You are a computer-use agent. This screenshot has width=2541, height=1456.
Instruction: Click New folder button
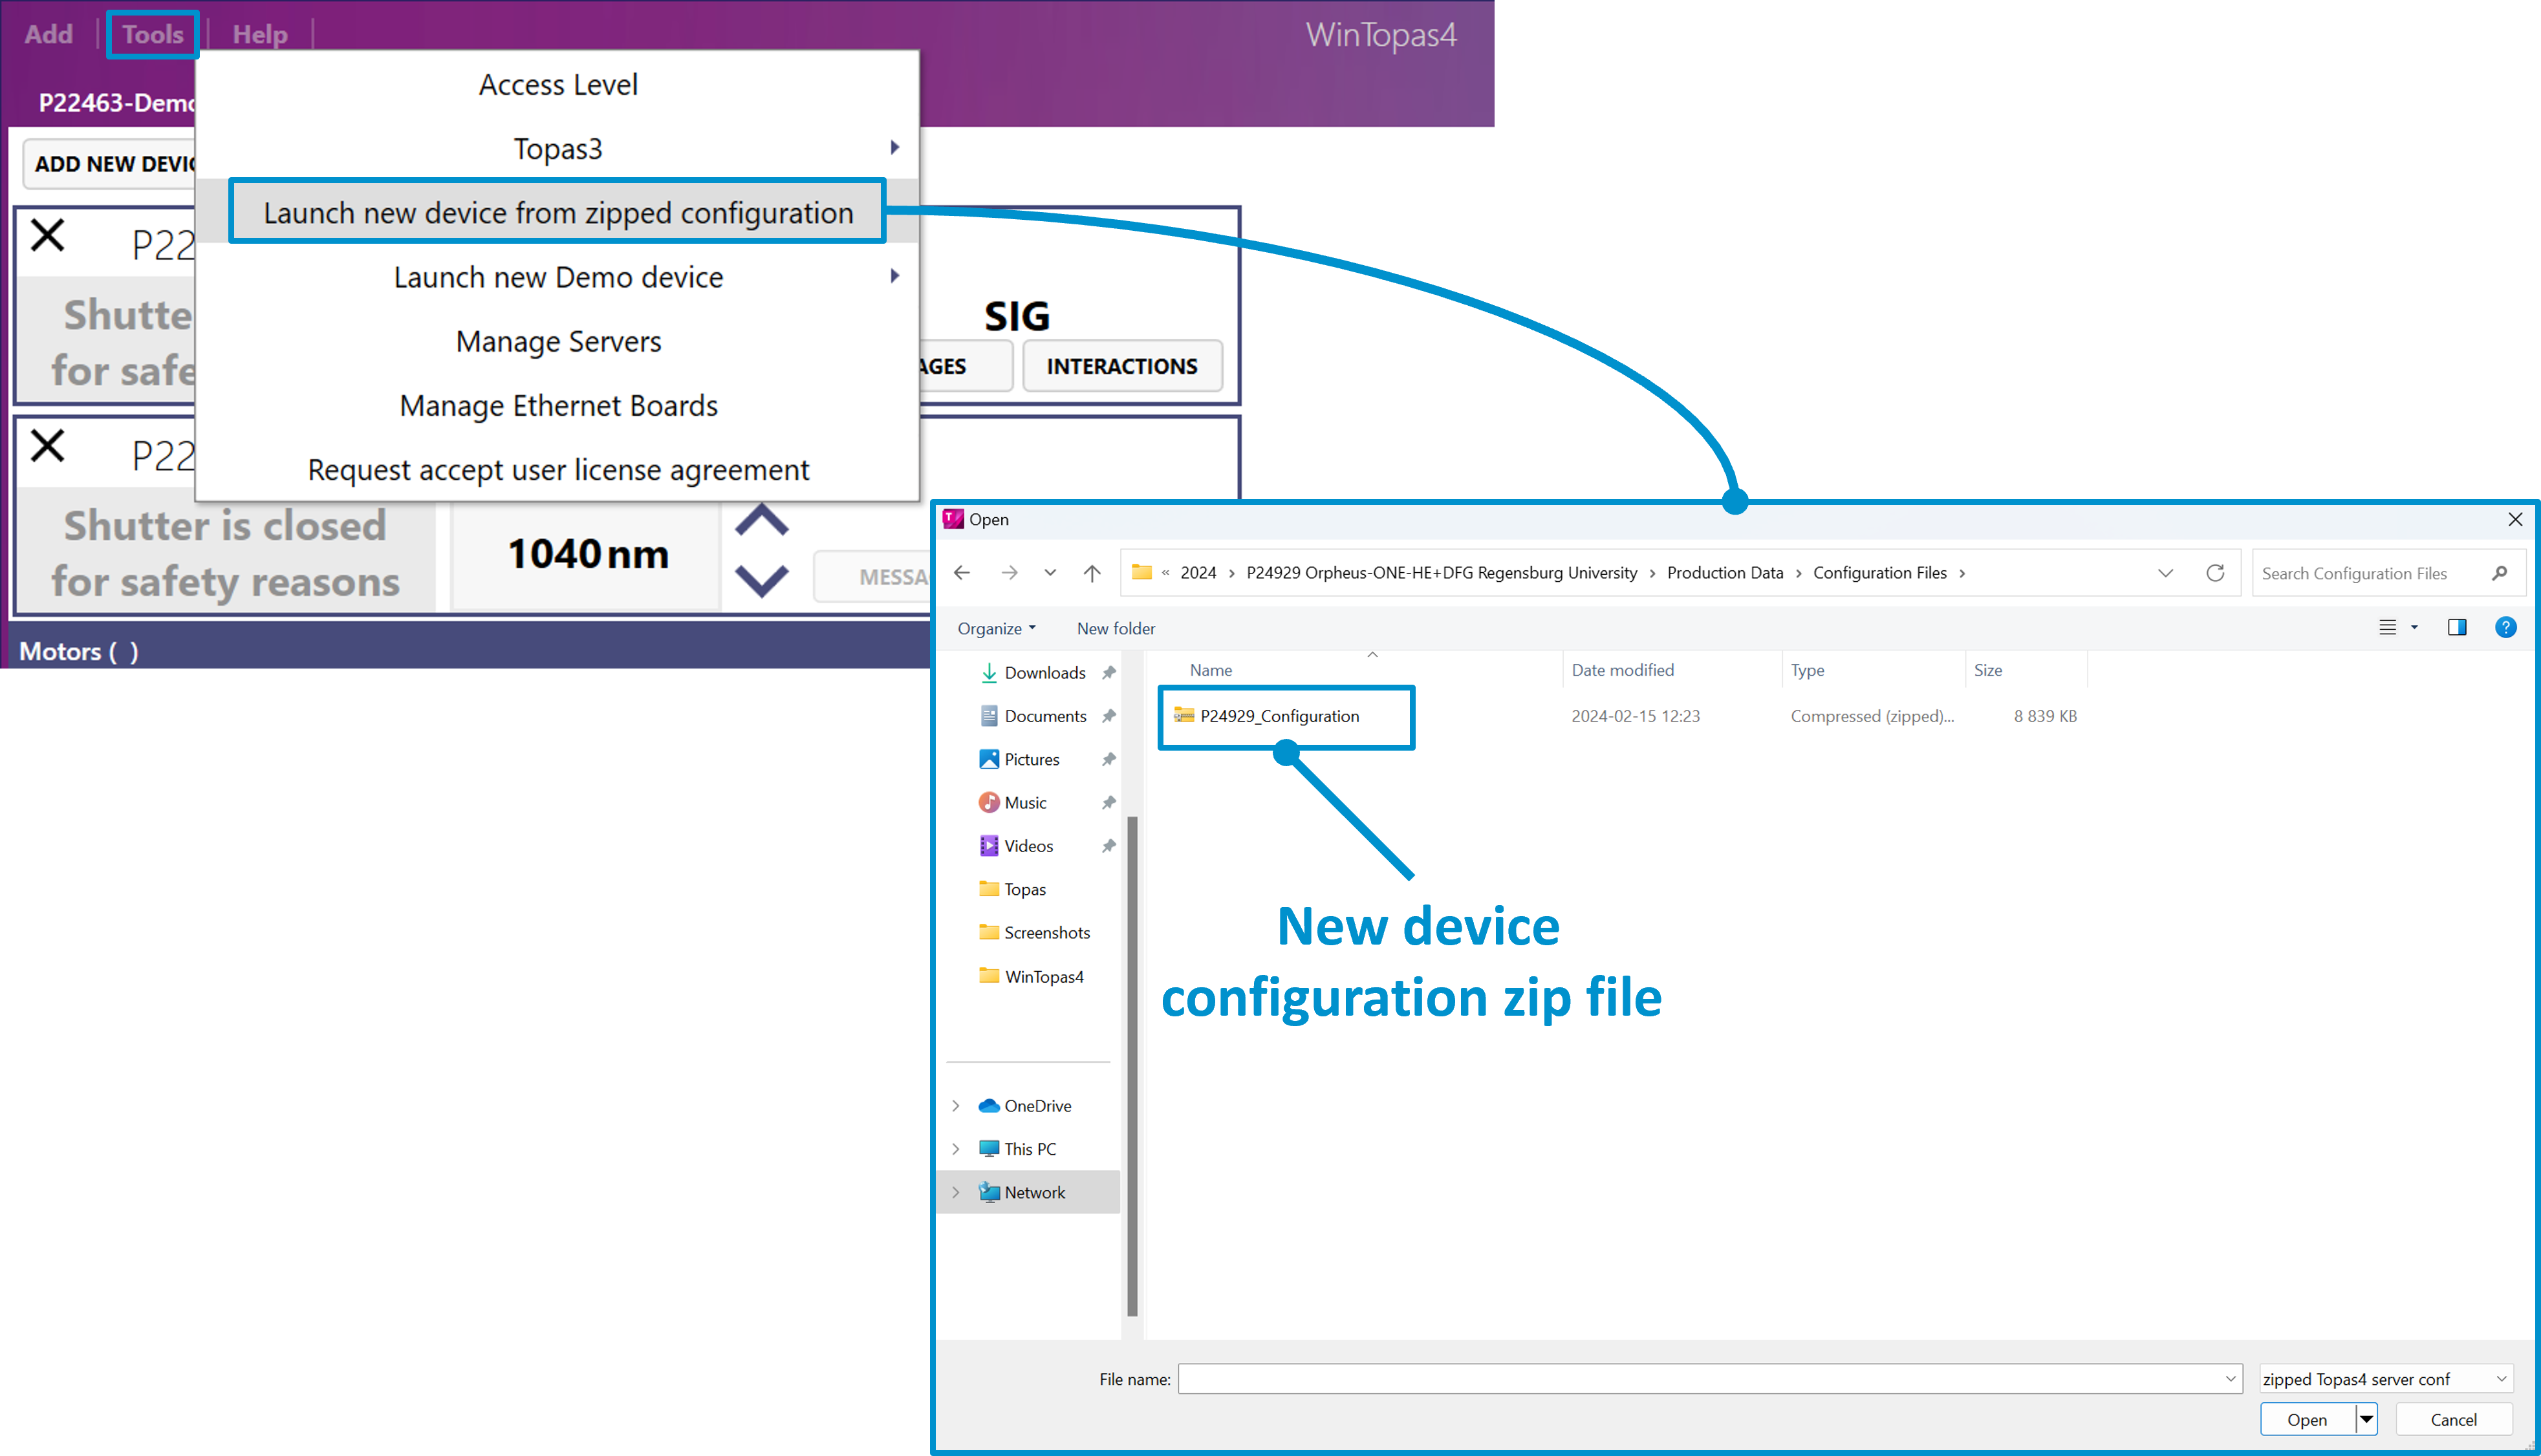tap(1116, 628)
